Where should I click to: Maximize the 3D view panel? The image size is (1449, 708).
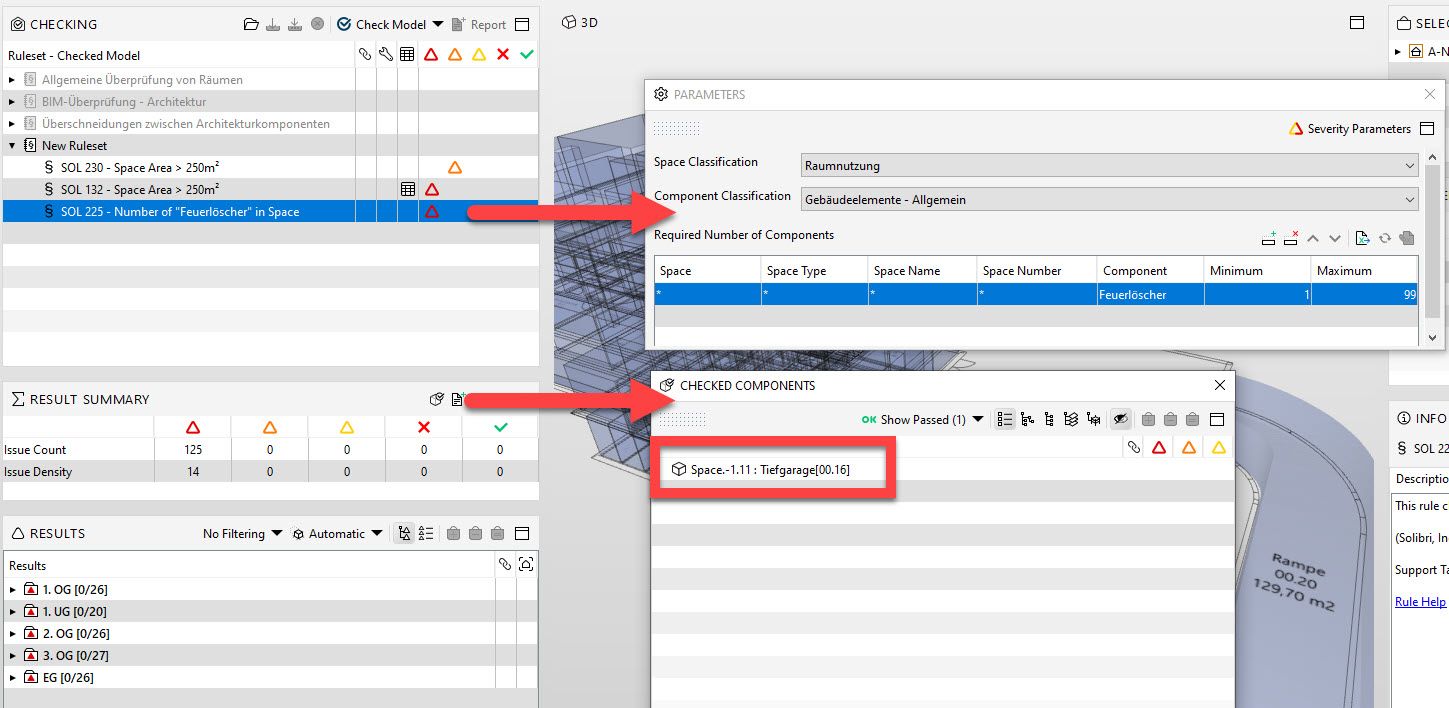(x=1357, y=22)
